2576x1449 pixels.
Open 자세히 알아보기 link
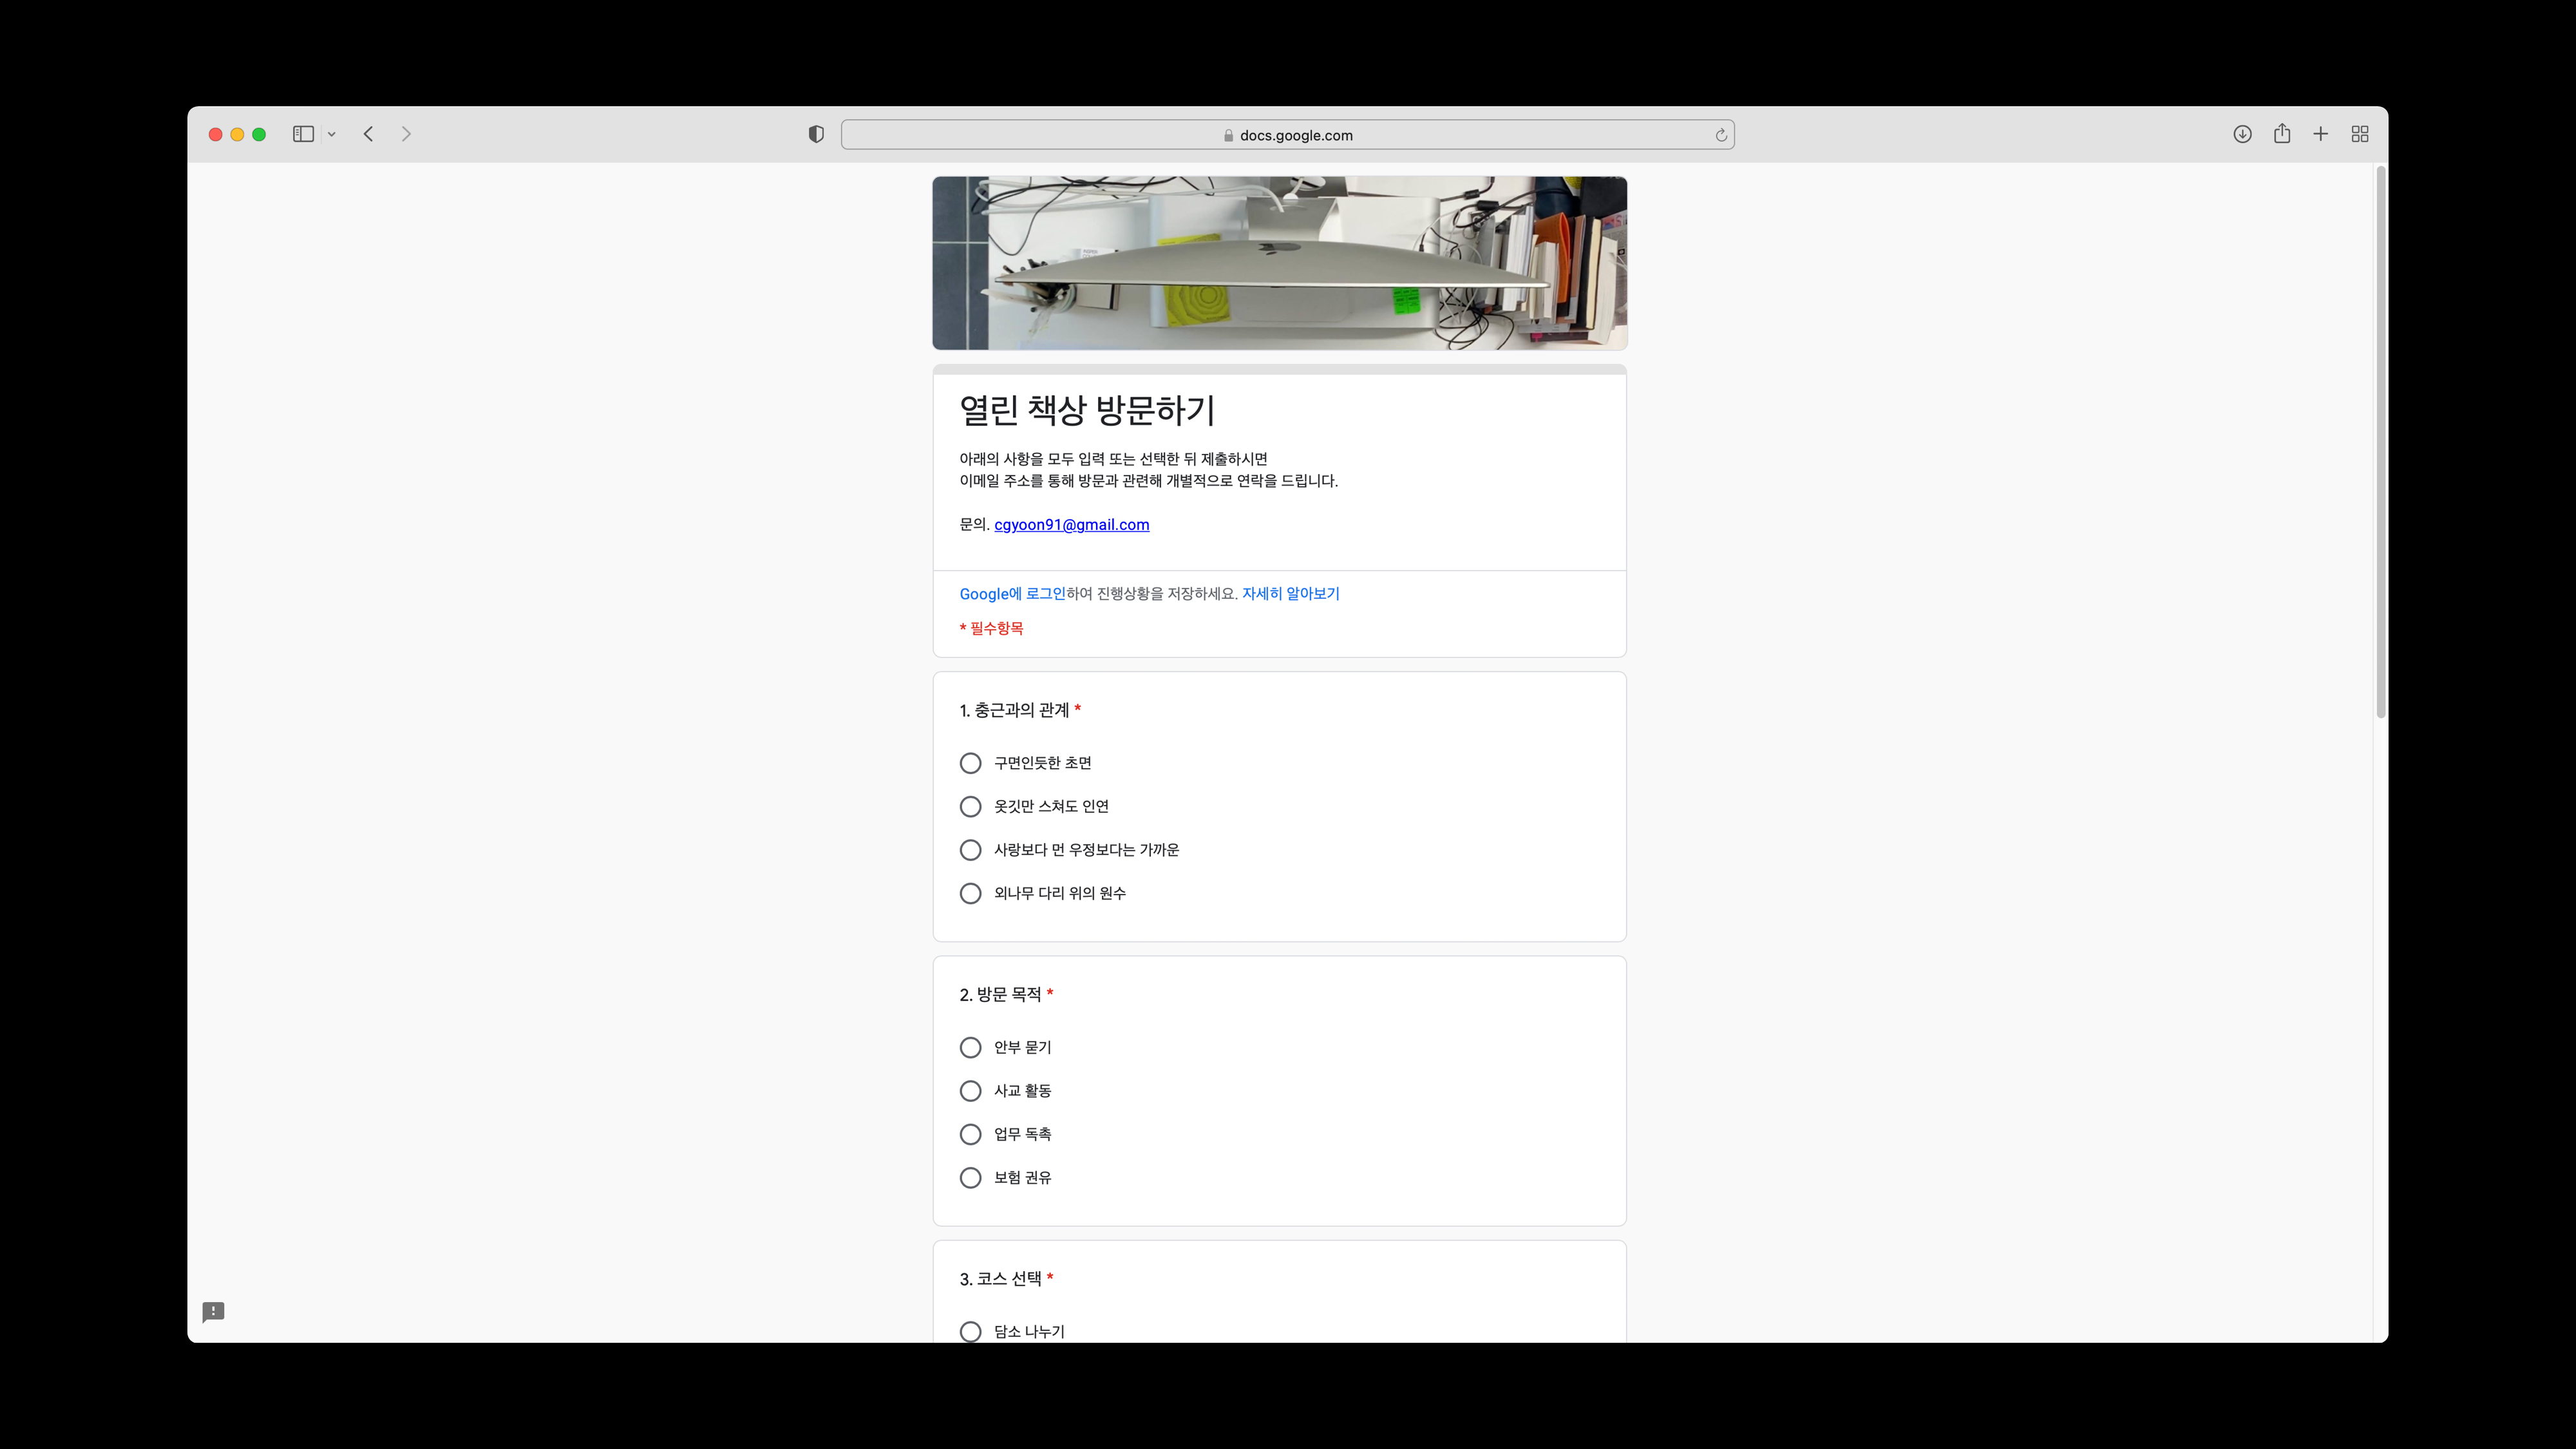click(x=1290, y=593)
